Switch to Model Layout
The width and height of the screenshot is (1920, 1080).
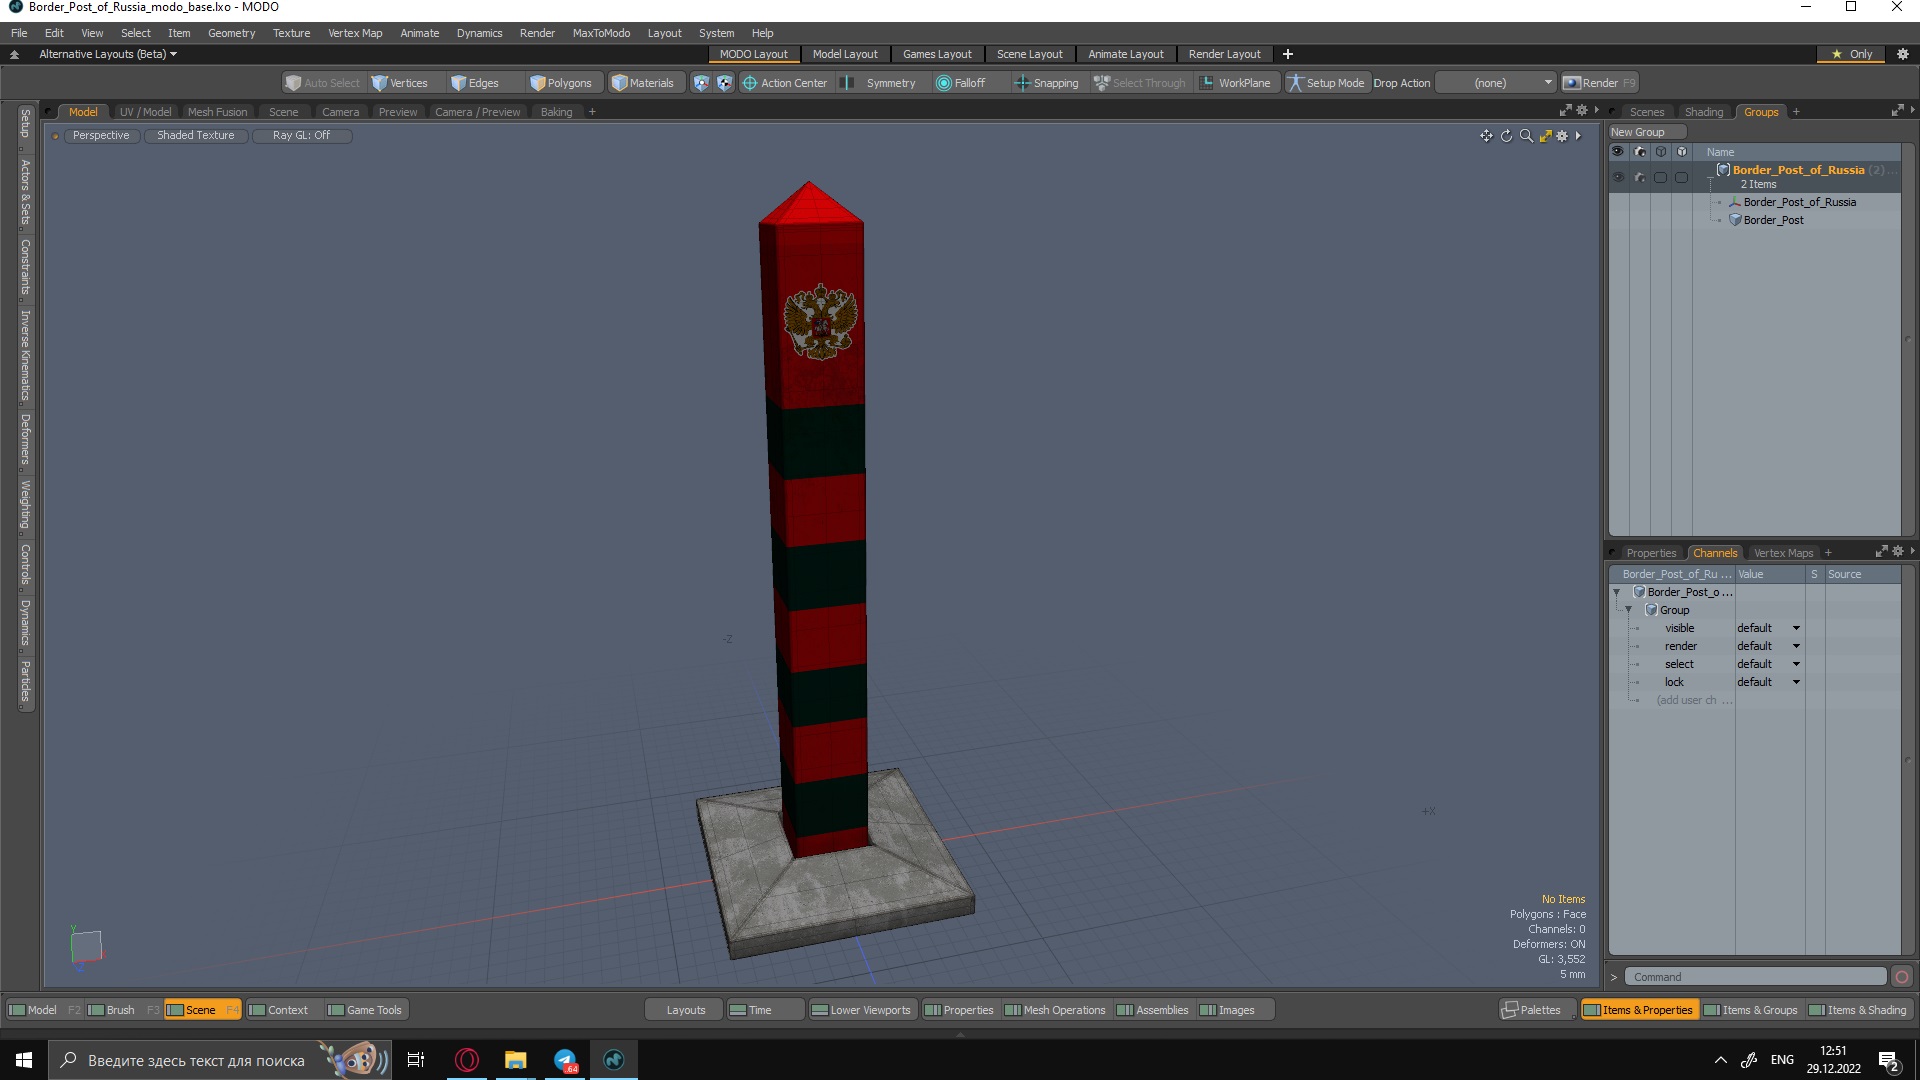point(844,54)
